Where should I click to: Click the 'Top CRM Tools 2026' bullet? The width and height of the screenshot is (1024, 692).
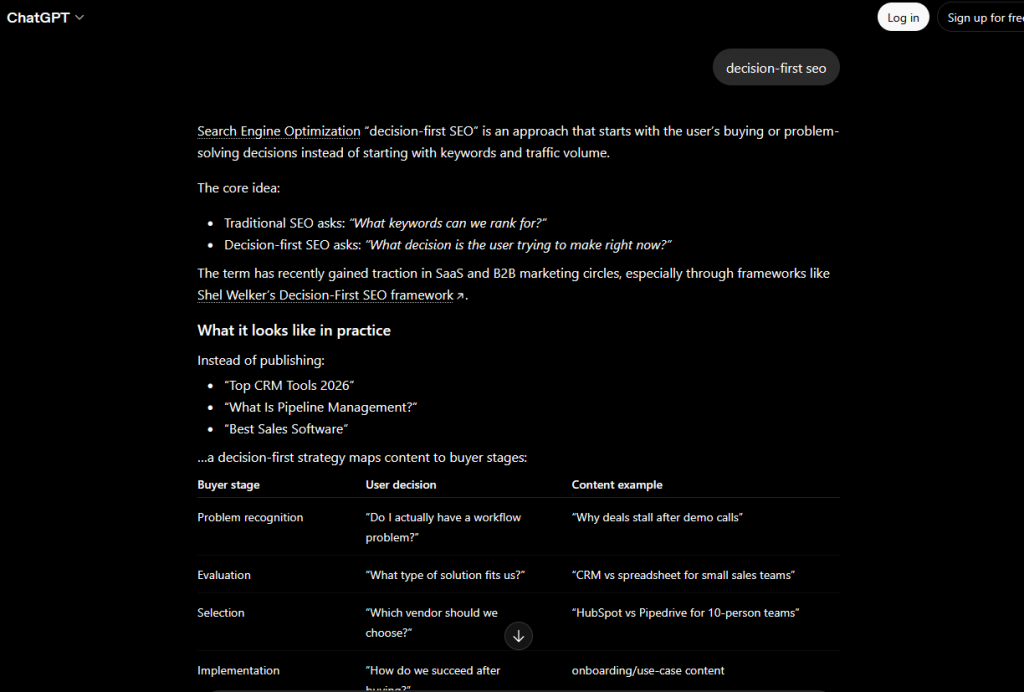[289, 386]
